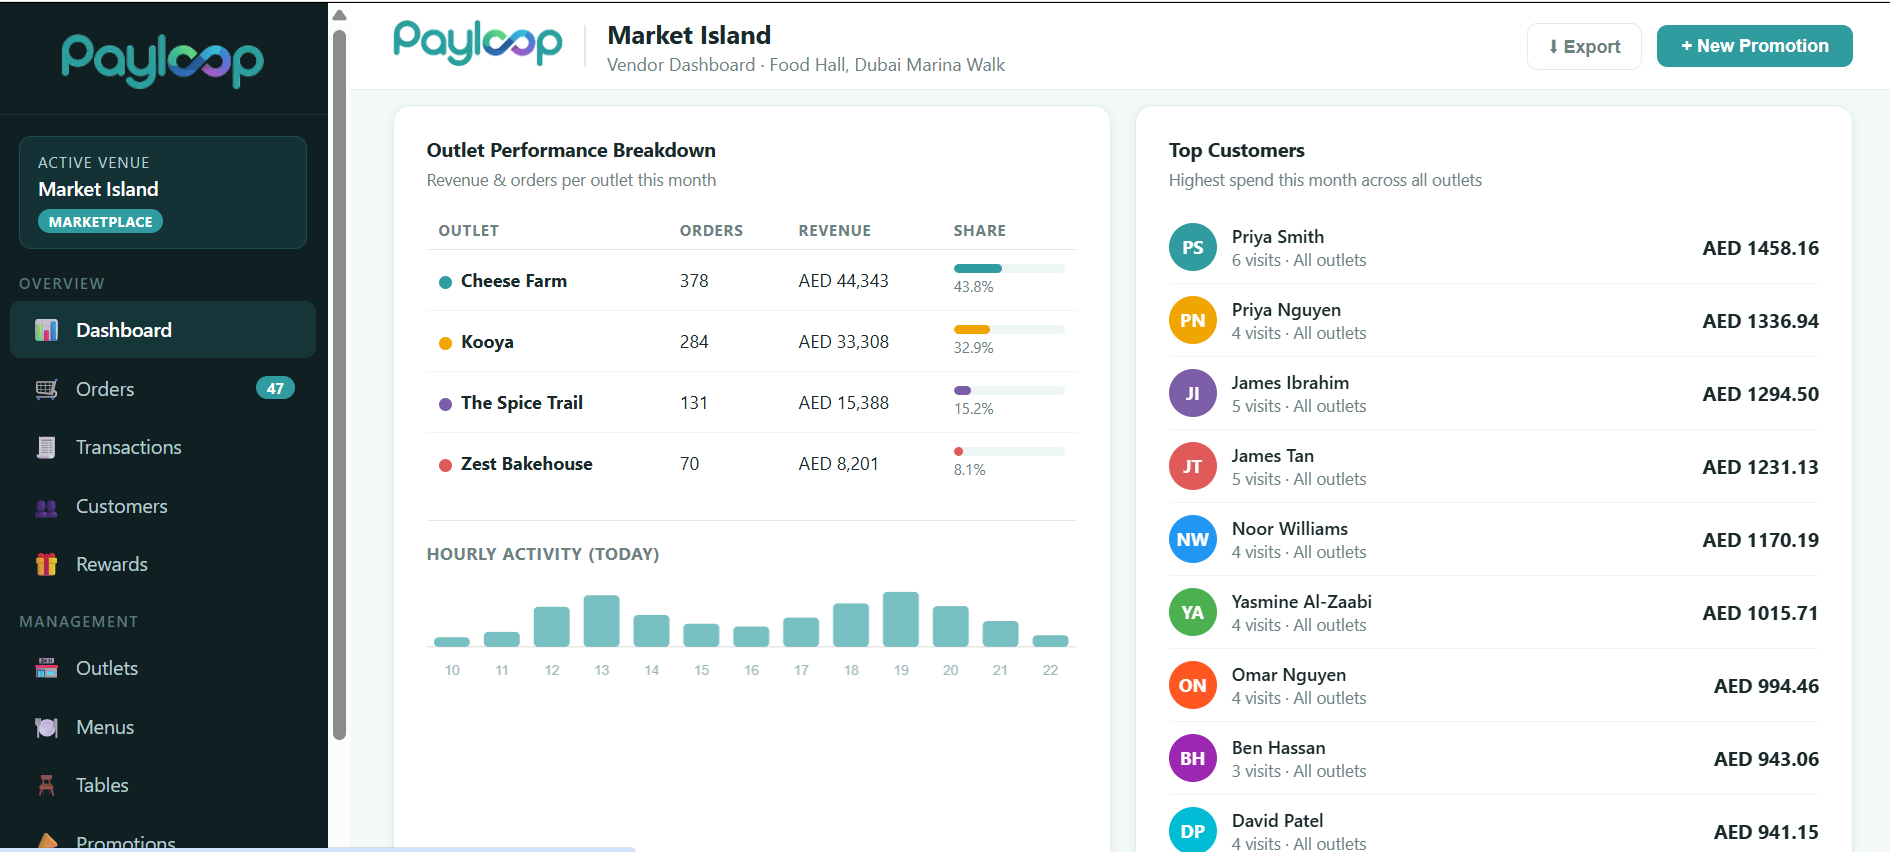Click the Cheese Farm outlet name
This screenshot has height=852, width=1890.
pos(514,281)
